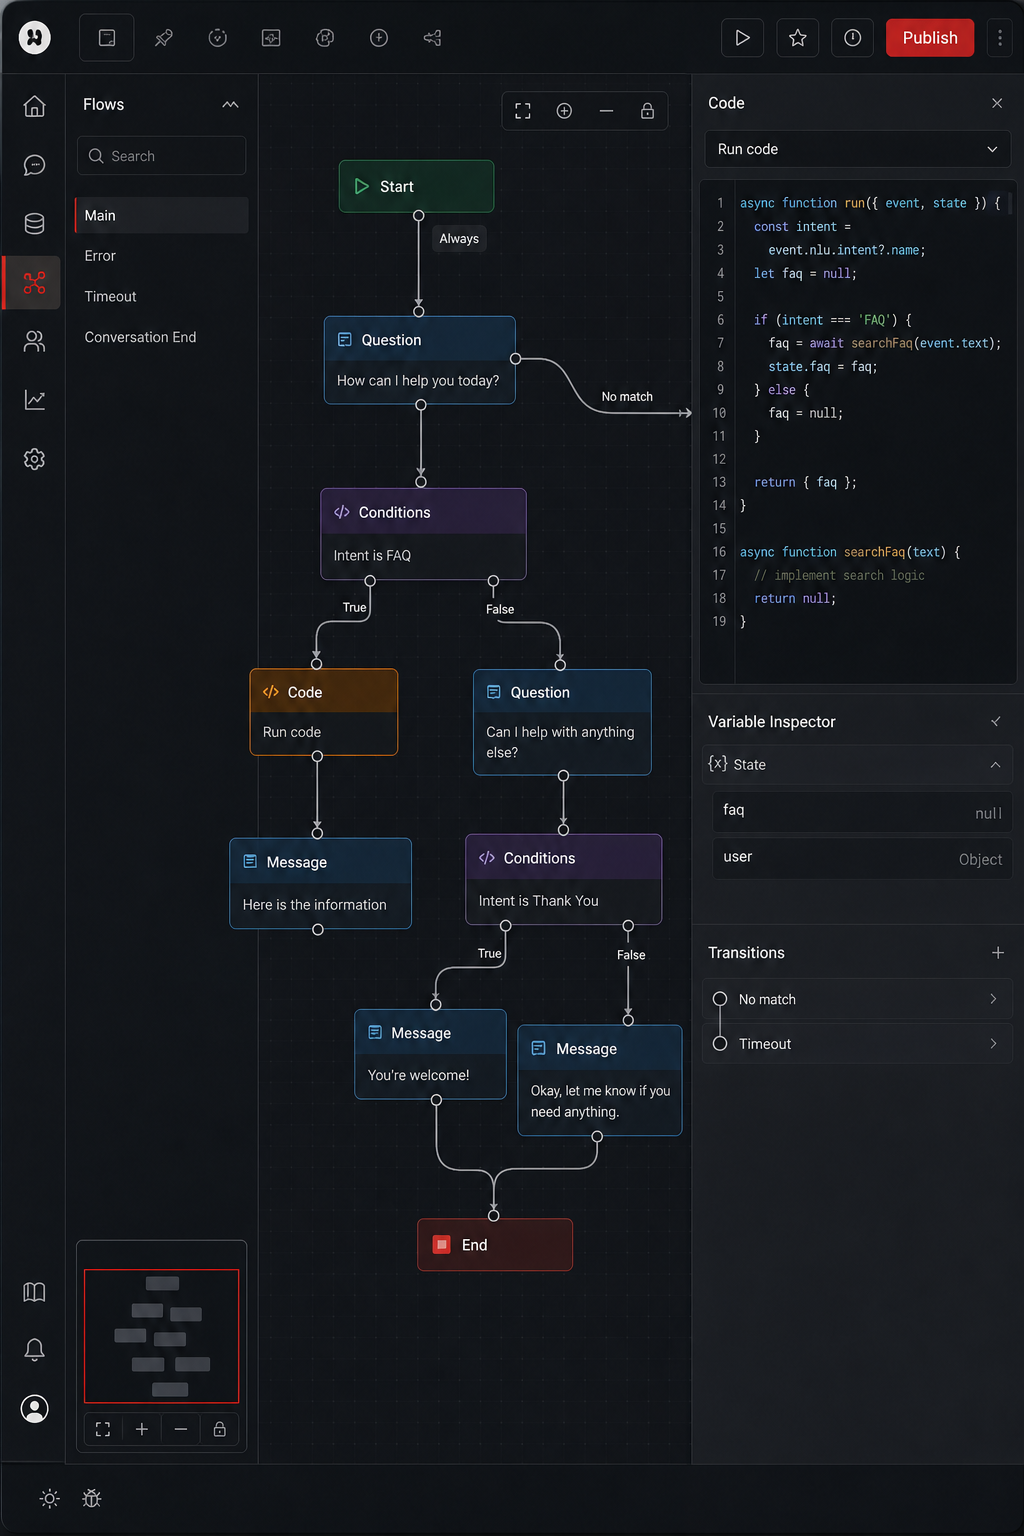Viewport: 1024px width, 1536px height.
Task: Select the 'Can I help with anything else?' Question node
Action: pyautogui.click(x=563, y=722)
